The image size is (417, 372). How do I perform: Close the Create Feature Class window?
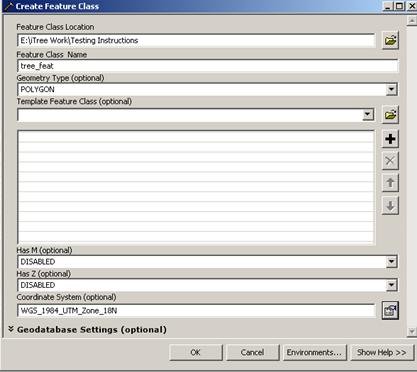[411, 6]
